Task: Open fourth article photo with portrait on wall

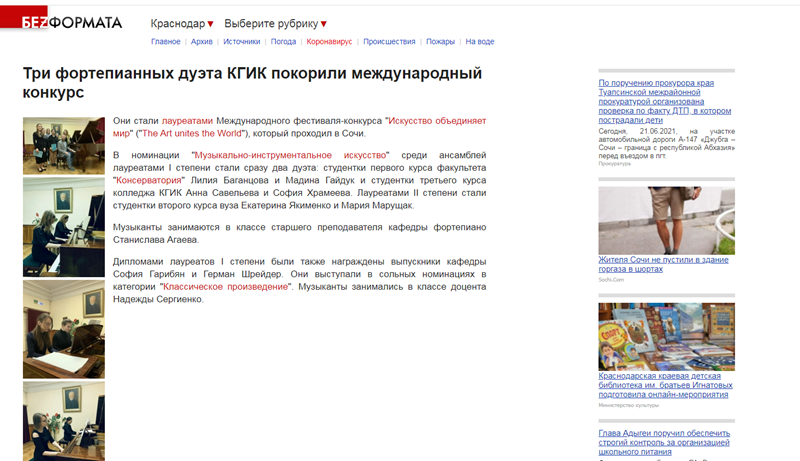Action: tap(64, 421)
